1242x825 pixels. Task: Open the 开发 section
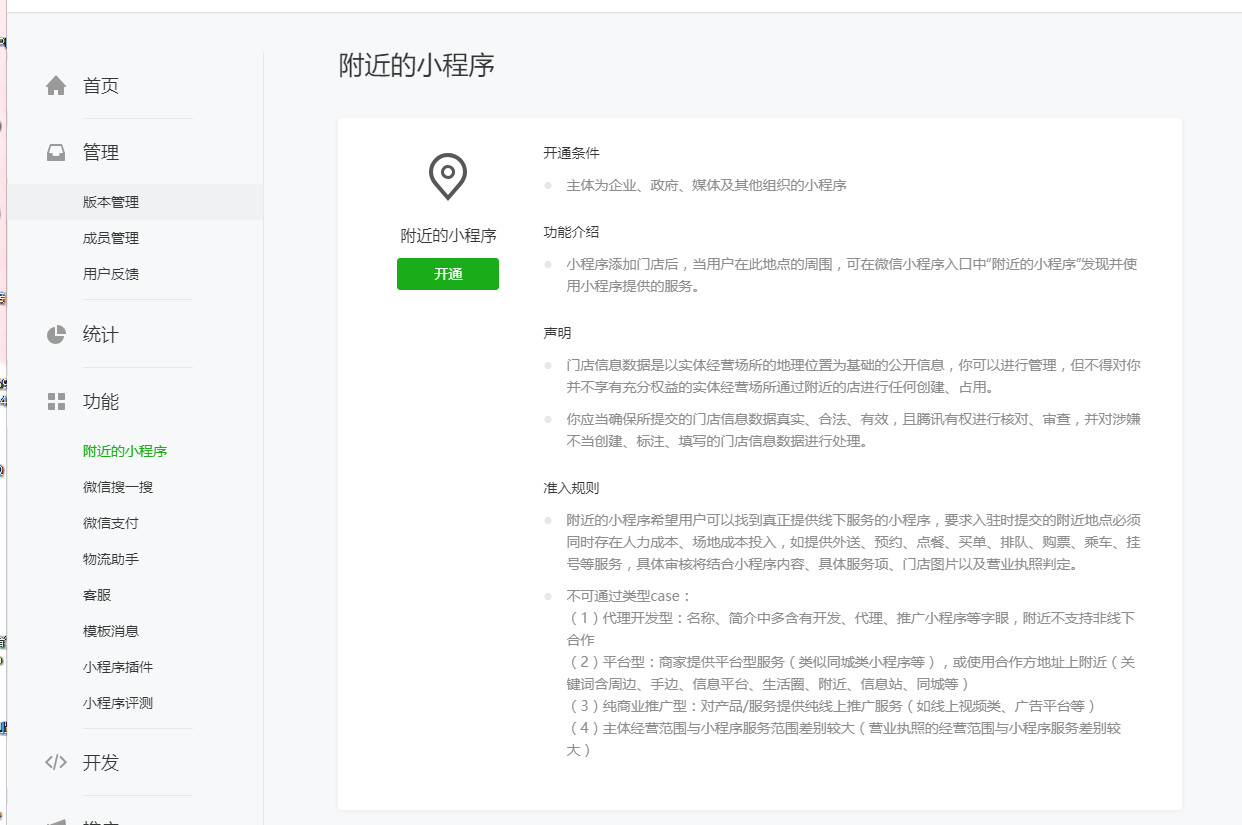101,763
